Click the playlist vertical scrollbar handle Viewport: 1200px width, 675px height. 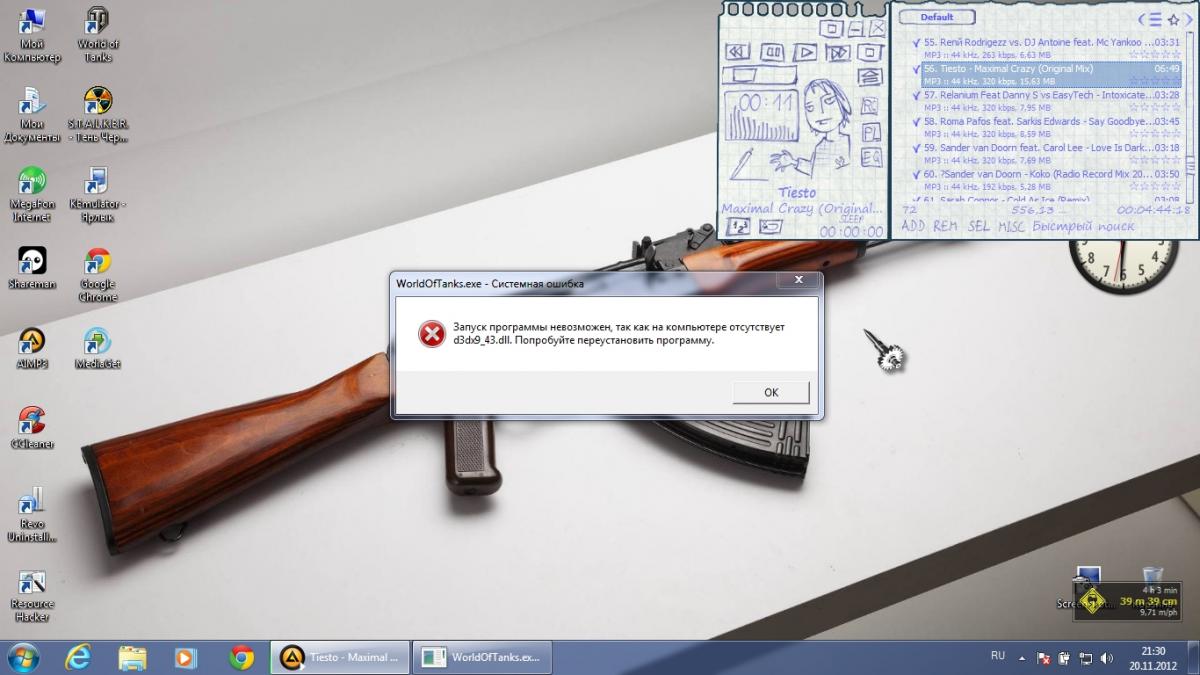point(1191,165)
